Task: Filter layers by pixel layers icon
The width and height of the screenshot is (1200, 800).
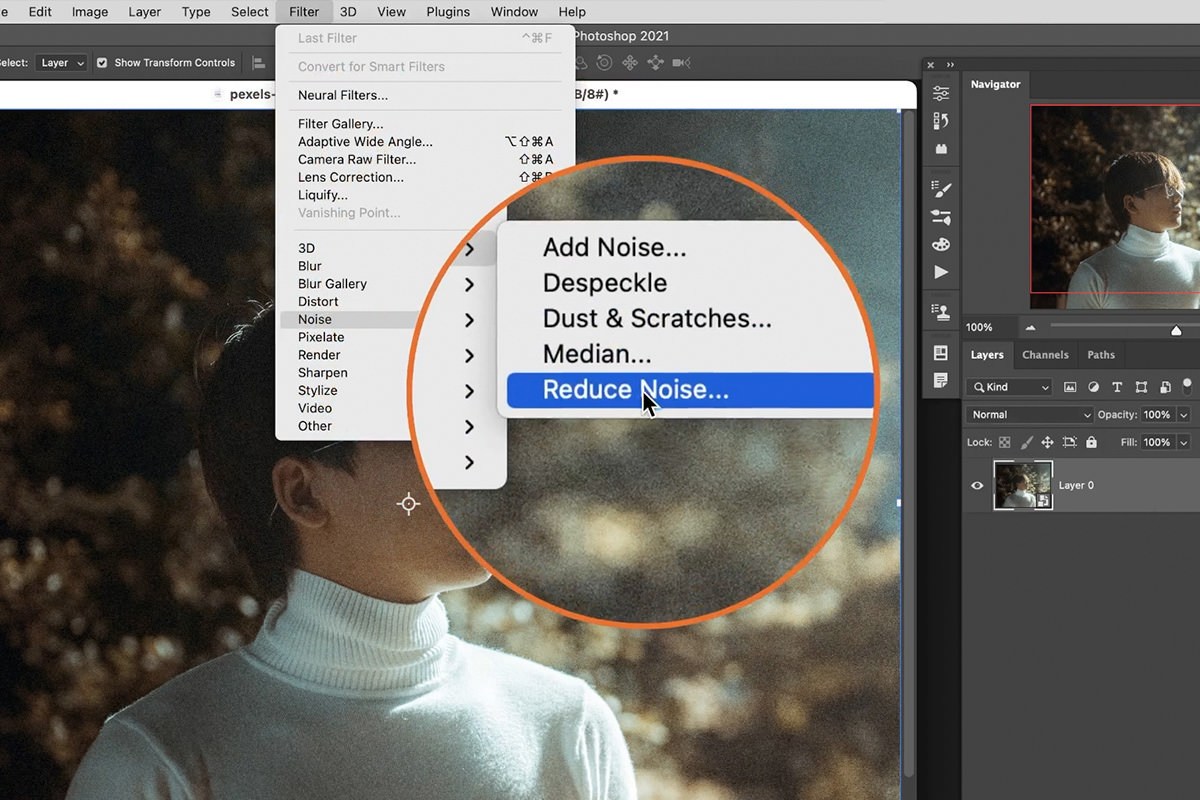Action: 1070,387
